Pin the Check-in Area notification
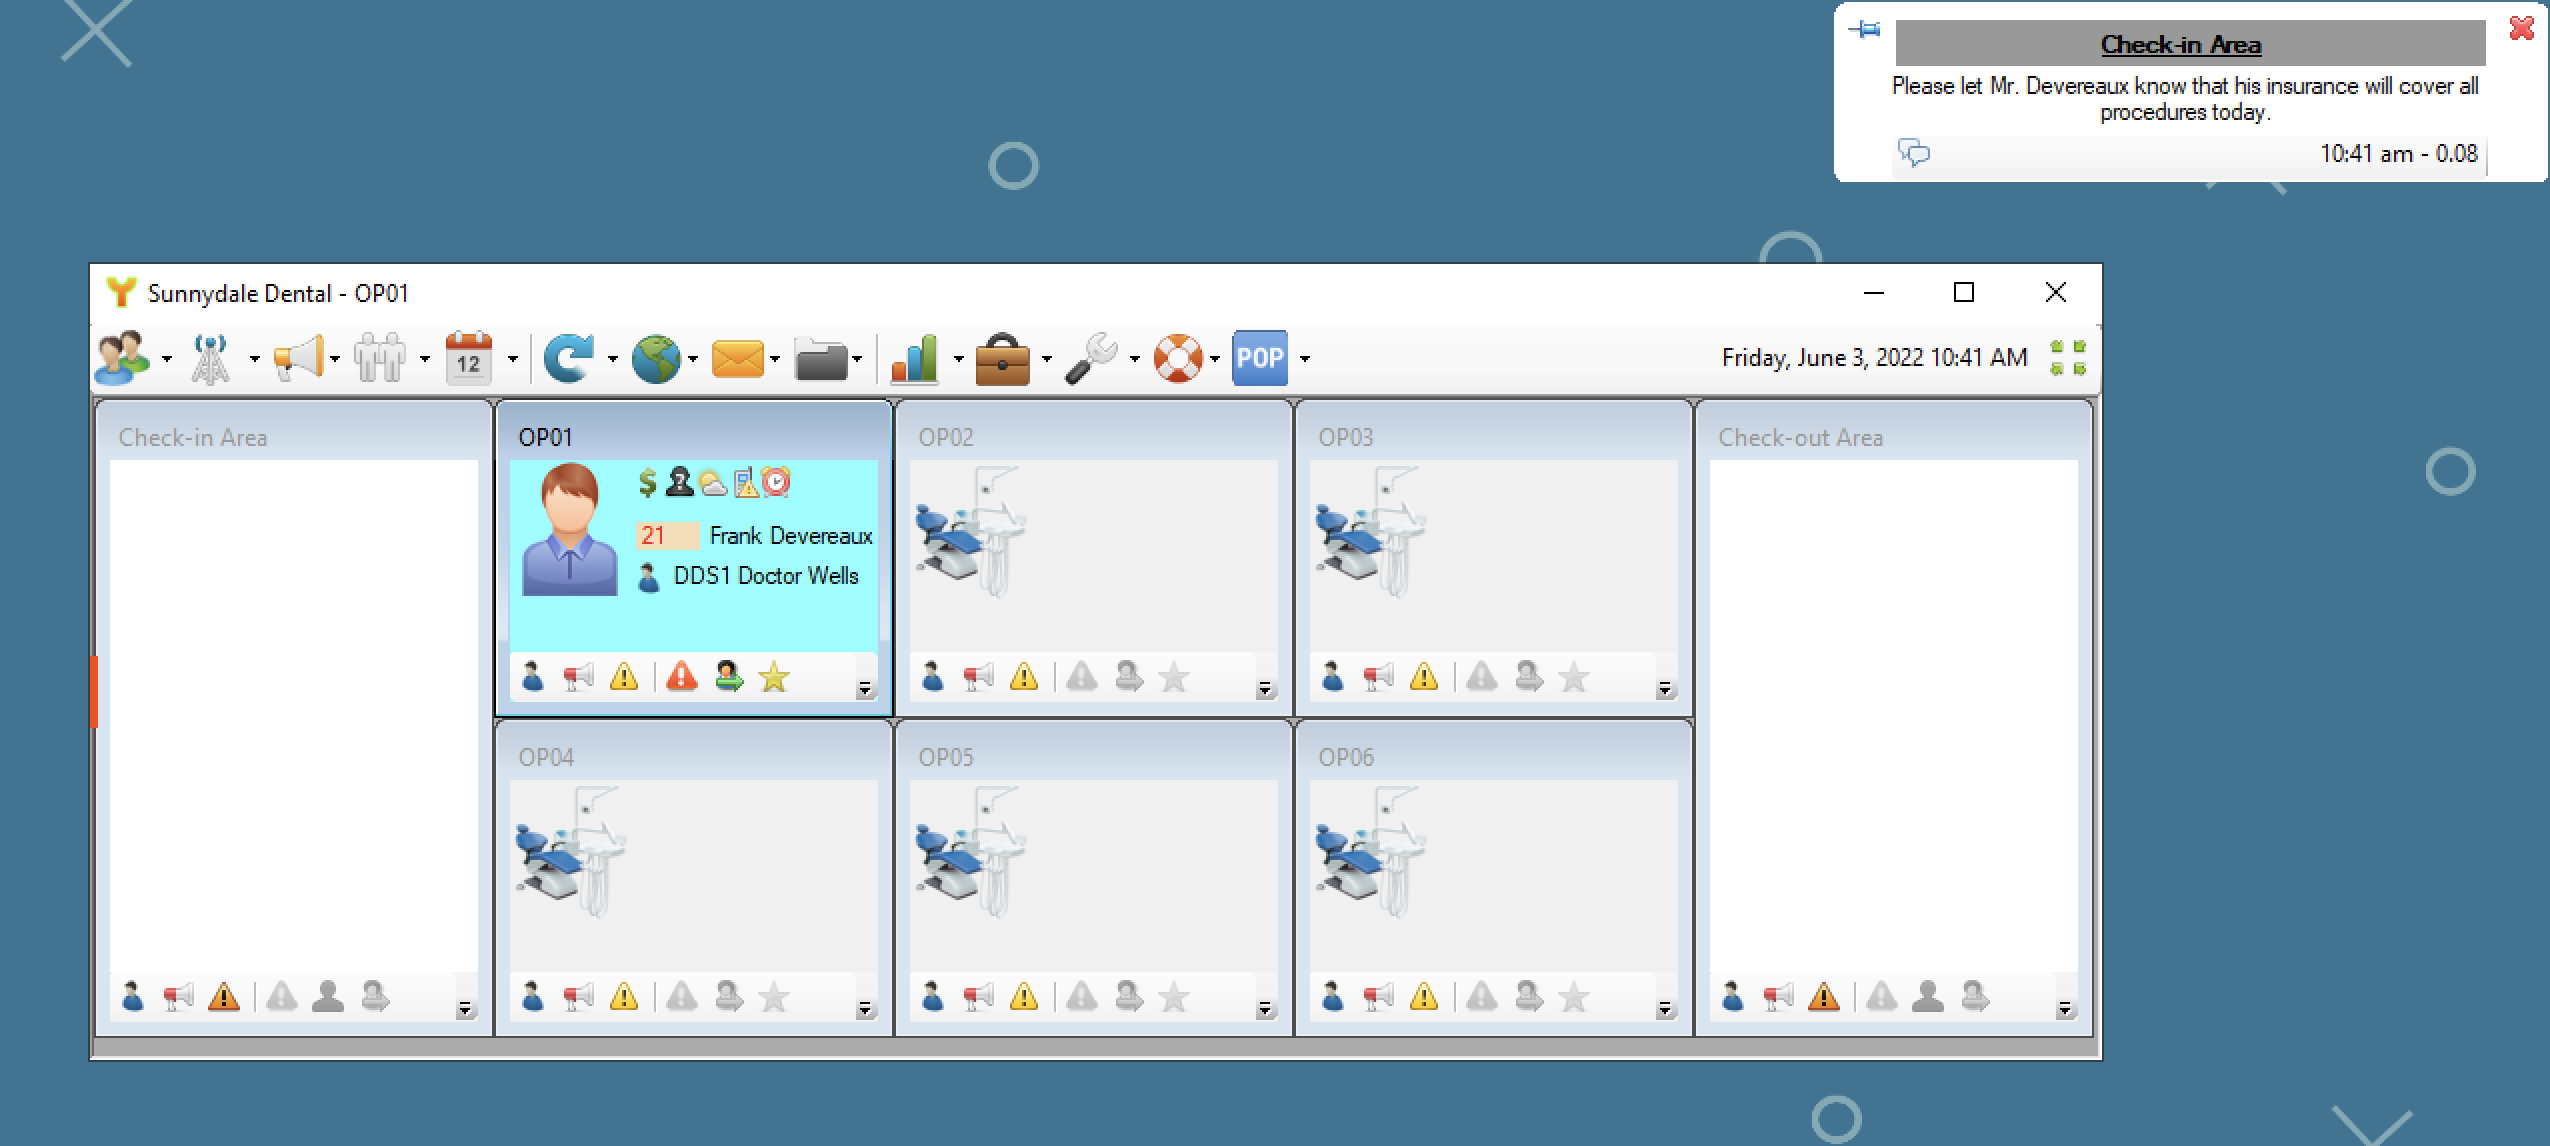Viewport: 2550px width, 1146px height. 1865,30
